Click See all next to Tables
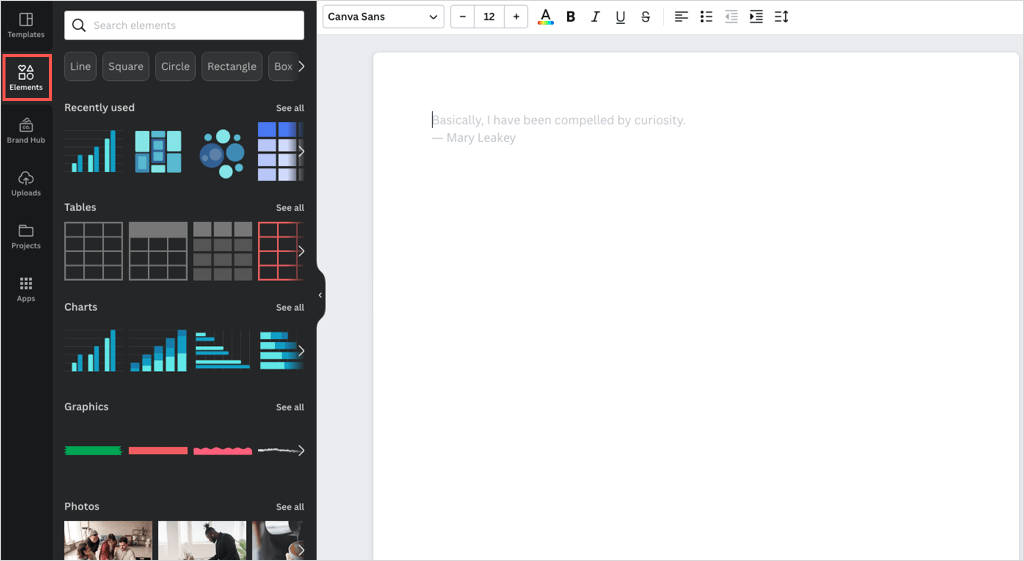Screen dimensions: 1024x561 pos(290,208)
